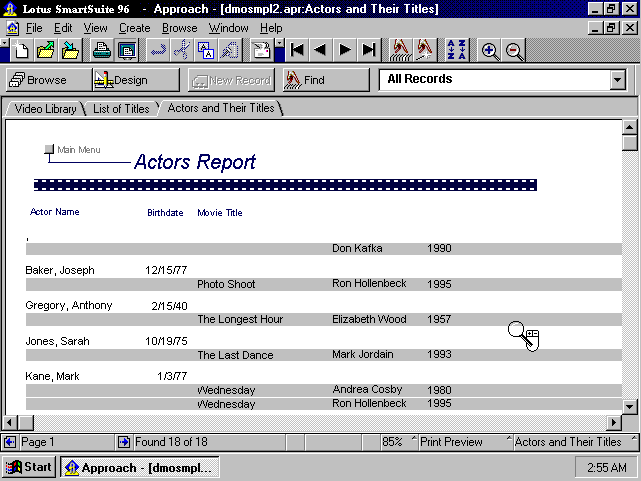Open the Help menu
Screen dimensions: 641x481
click(271, 28)
